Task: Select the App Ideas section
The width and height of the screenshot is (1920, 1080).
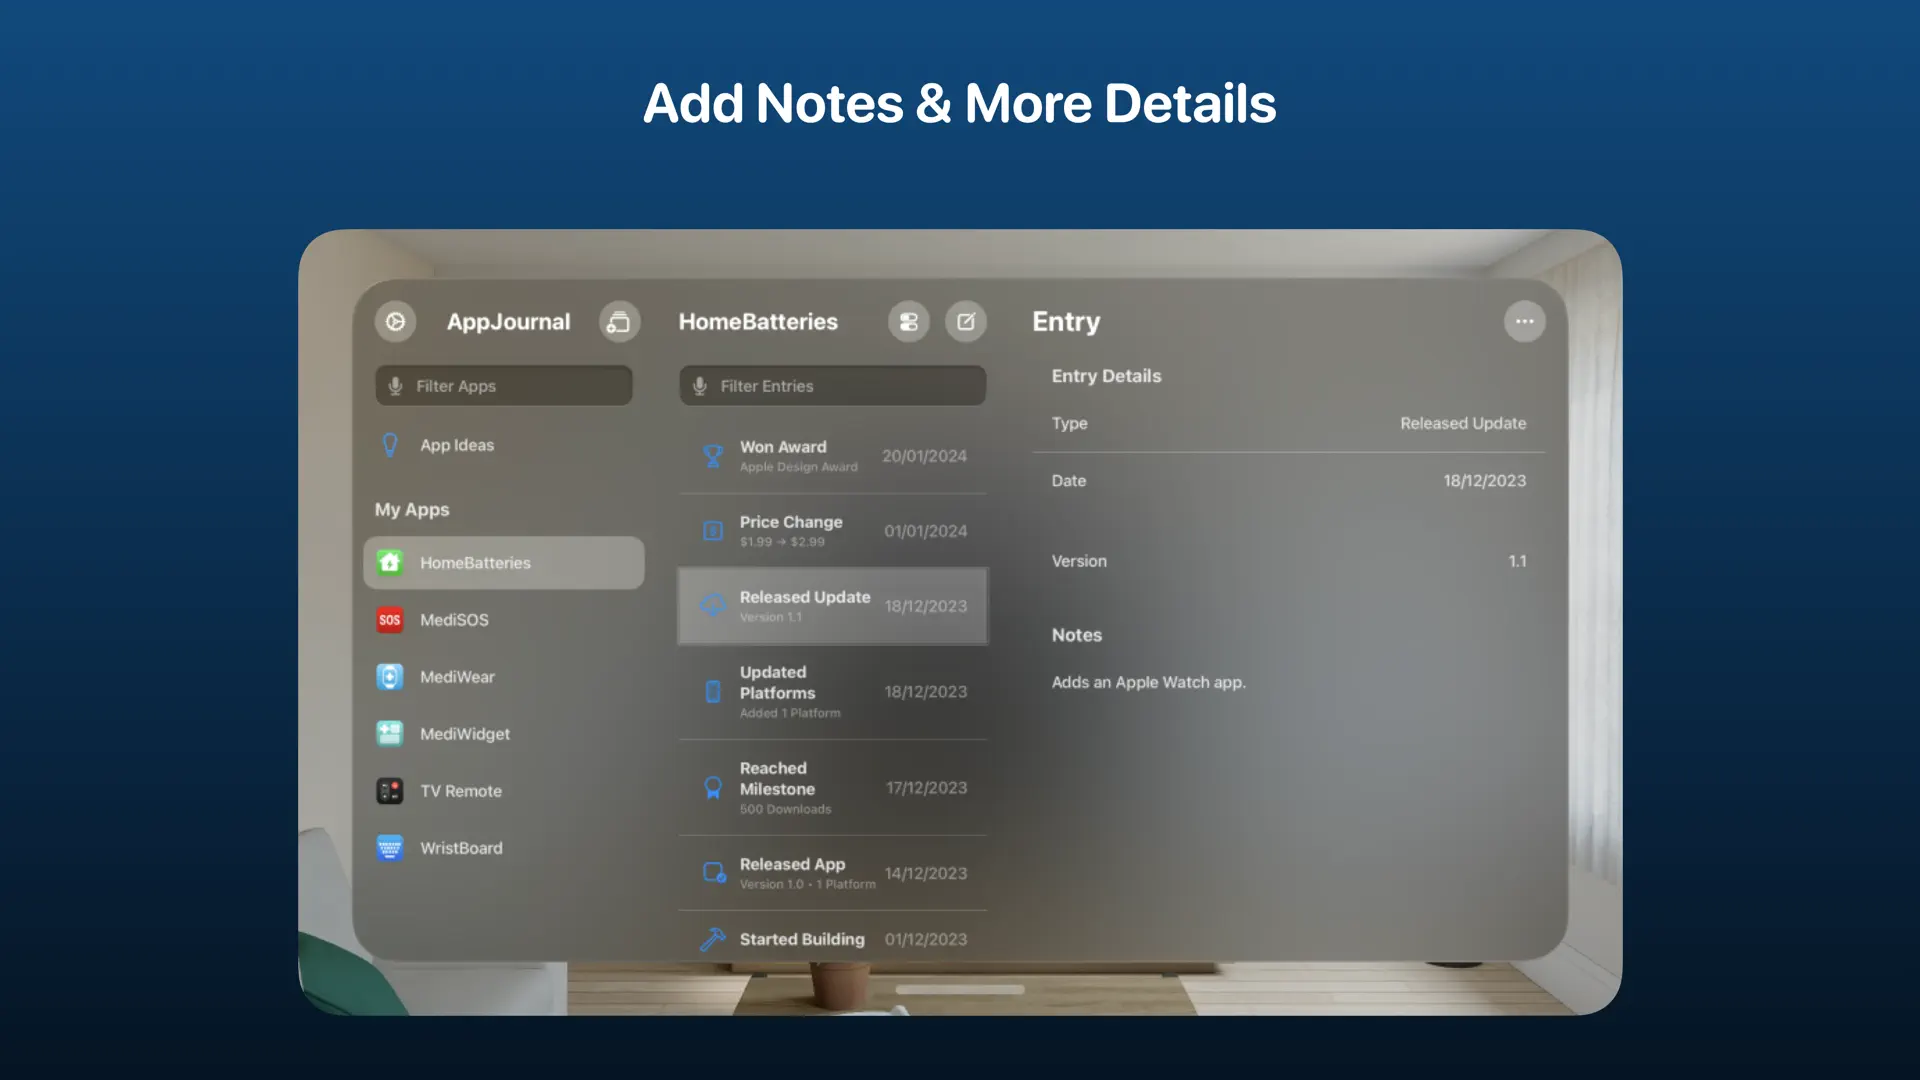Action: tap(457, 445)
